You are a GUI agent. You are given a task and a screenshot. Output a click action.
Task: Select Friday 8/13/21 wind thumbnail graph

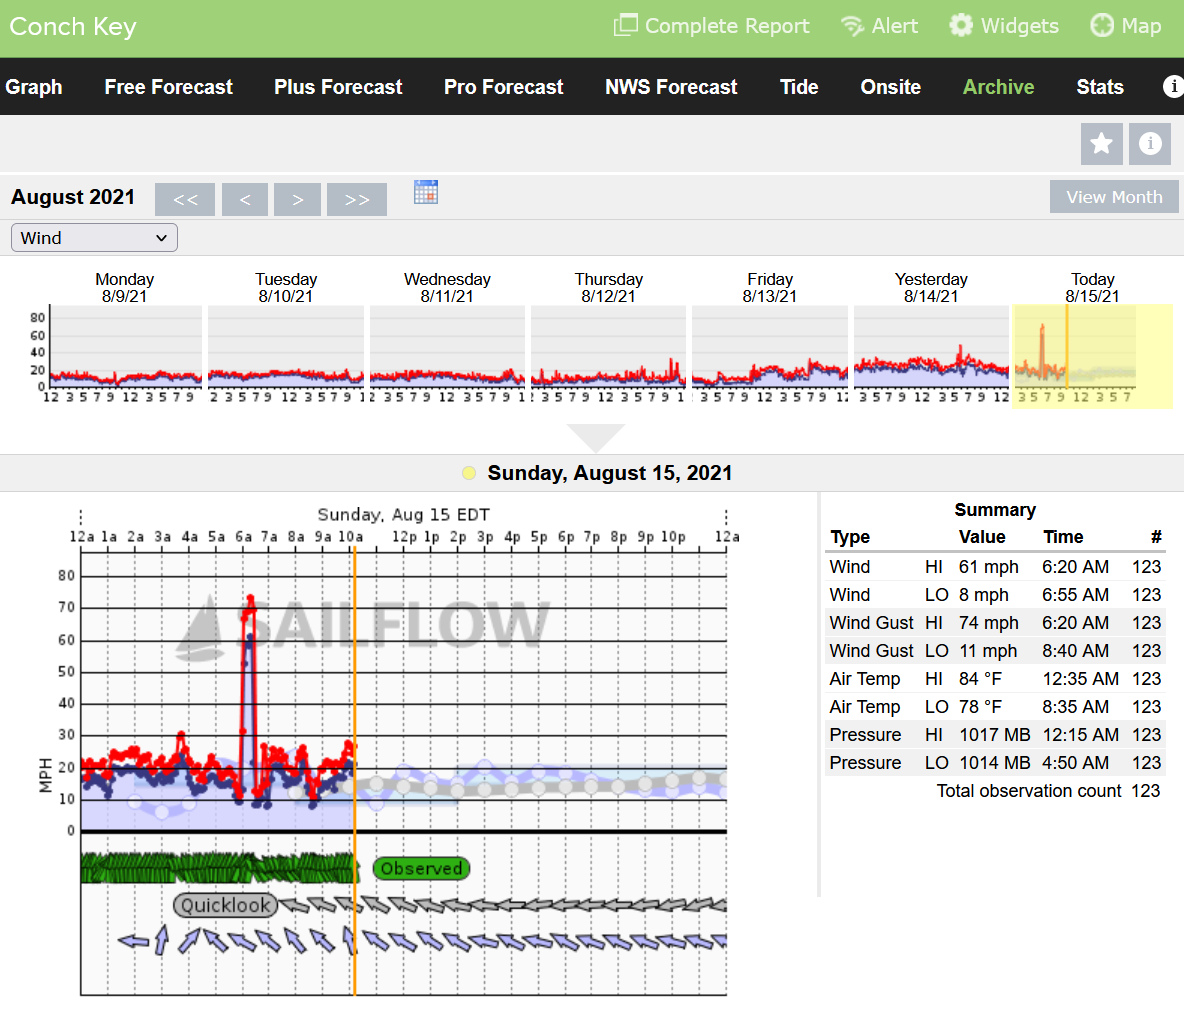tap(770, 347)
